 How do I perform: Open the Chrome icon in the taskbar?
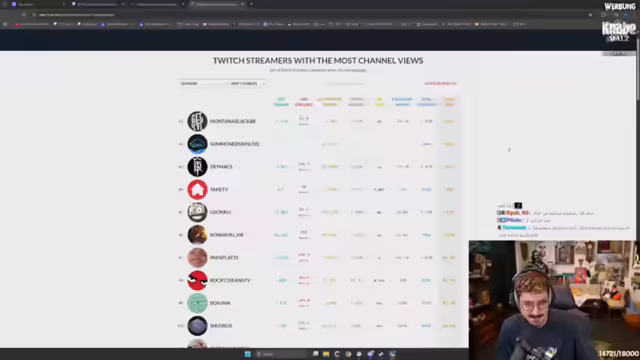[348, 354]
